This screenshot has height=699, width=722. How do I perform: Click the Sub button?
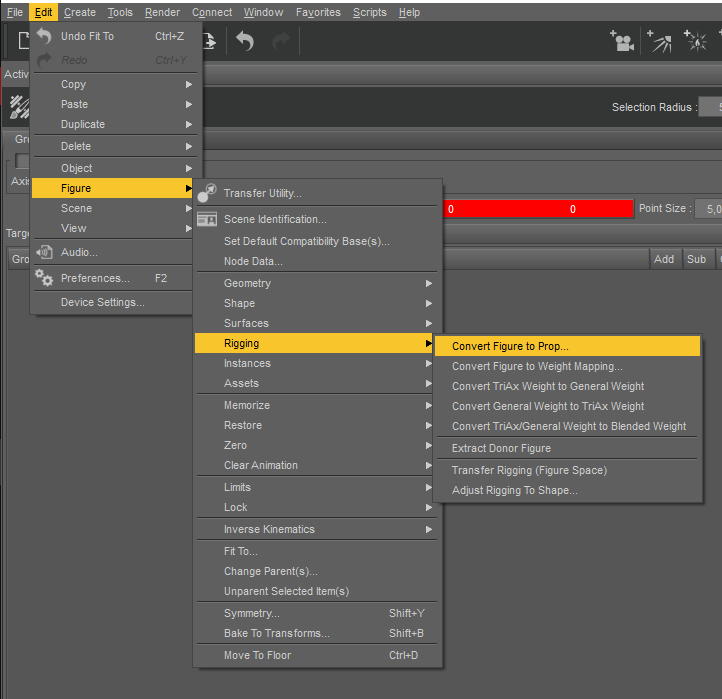coord(696,259)
